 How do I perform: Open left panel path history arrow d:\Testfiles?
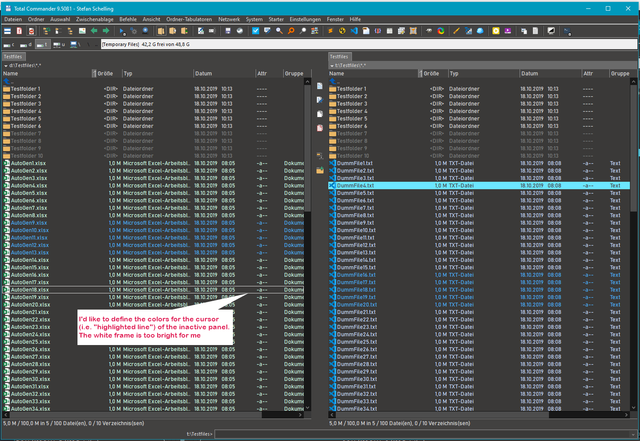click(x=6, y=65)
